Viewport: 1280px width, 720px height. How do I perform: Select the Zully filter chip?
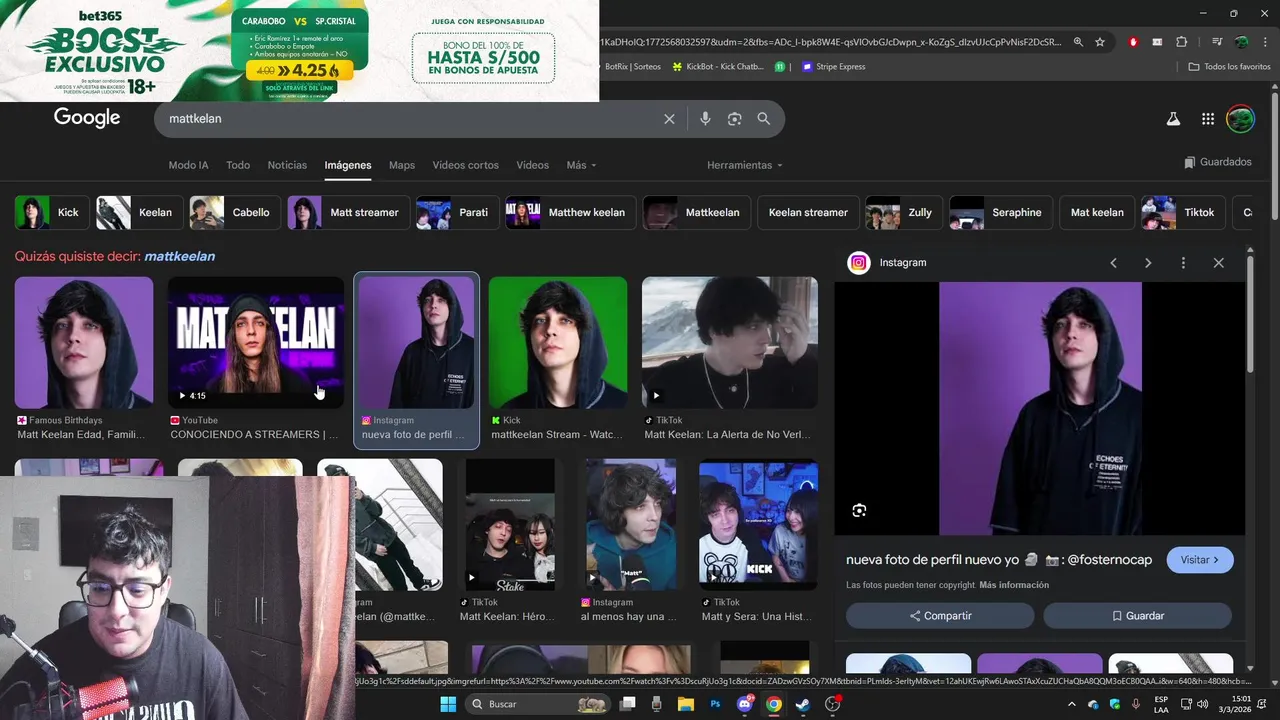[x=903, y=213]
